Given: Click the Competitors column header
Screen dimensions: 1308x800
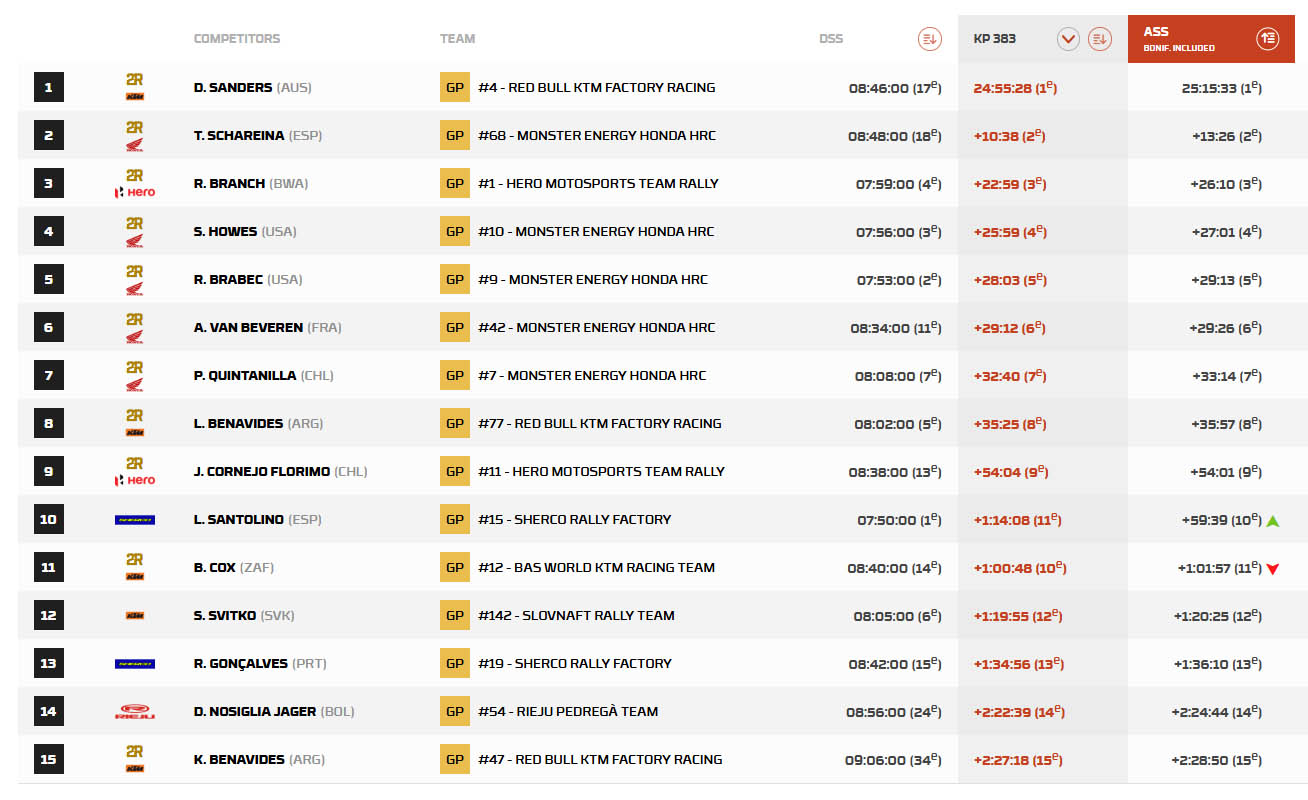Looking at the screenshot, I should tap(237, 39).
